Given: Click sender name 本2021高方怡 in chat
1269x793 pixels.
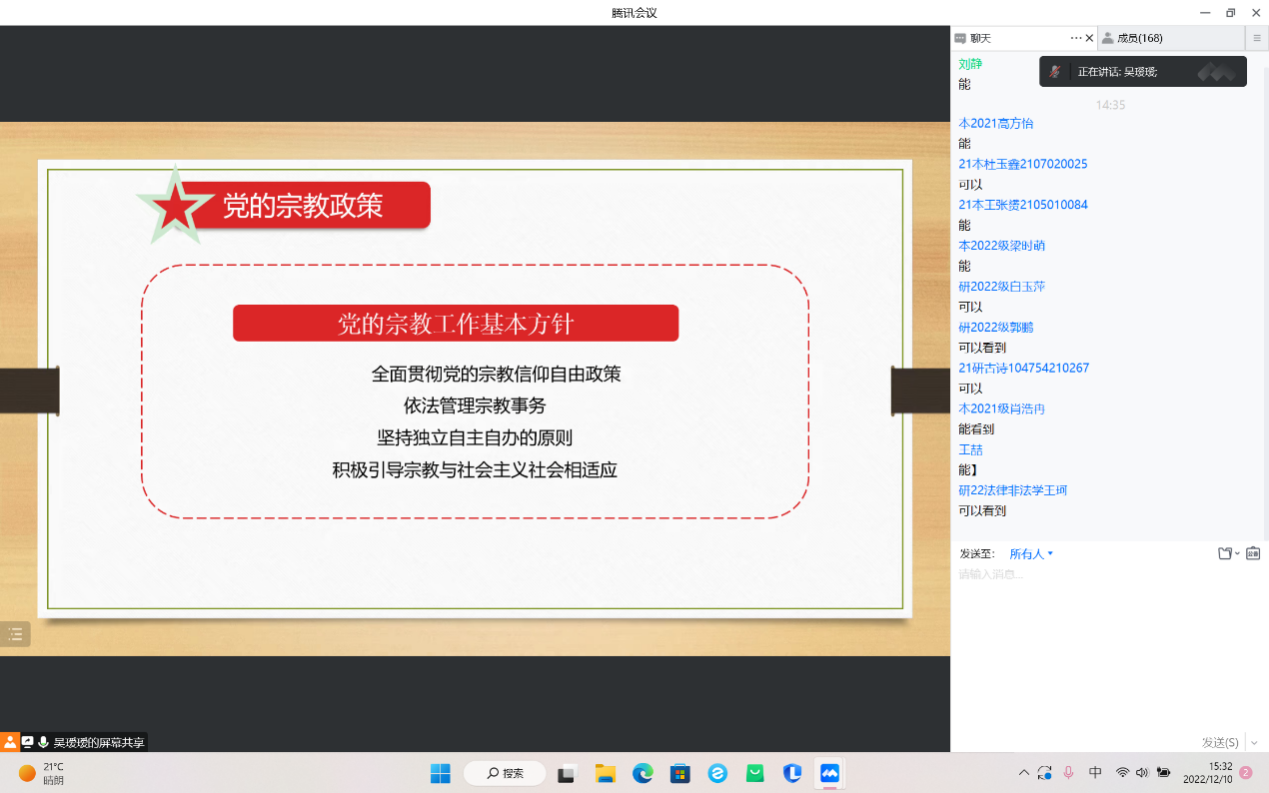Looking at the screenshot, I should 996,123.
